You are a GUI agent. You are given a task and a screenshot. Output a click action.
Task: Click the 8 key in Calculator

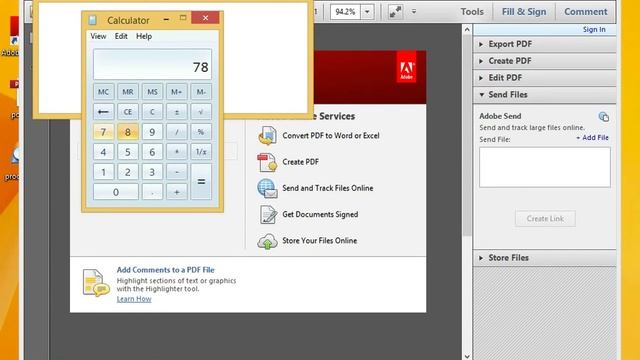128,132
